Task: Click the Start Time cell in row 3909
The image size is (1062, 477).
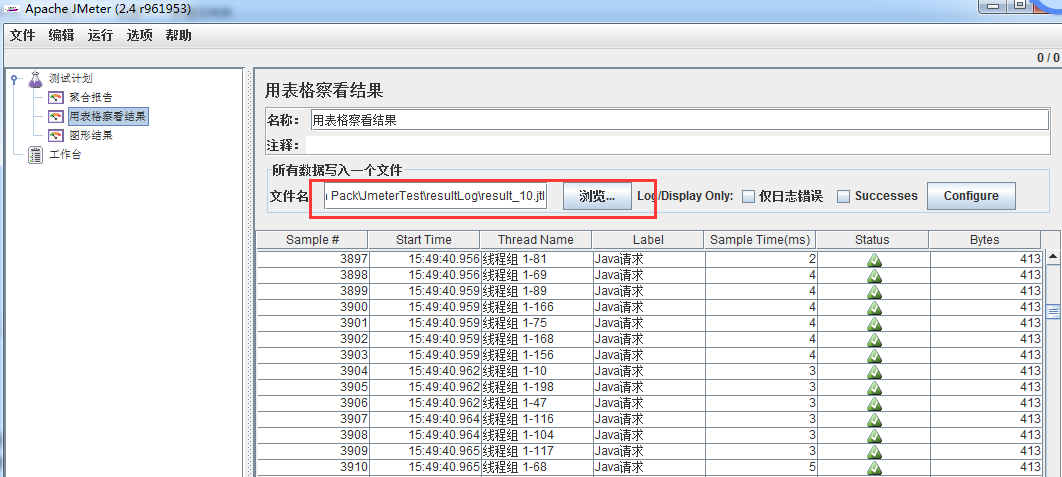Action: [x=425, y=451]
